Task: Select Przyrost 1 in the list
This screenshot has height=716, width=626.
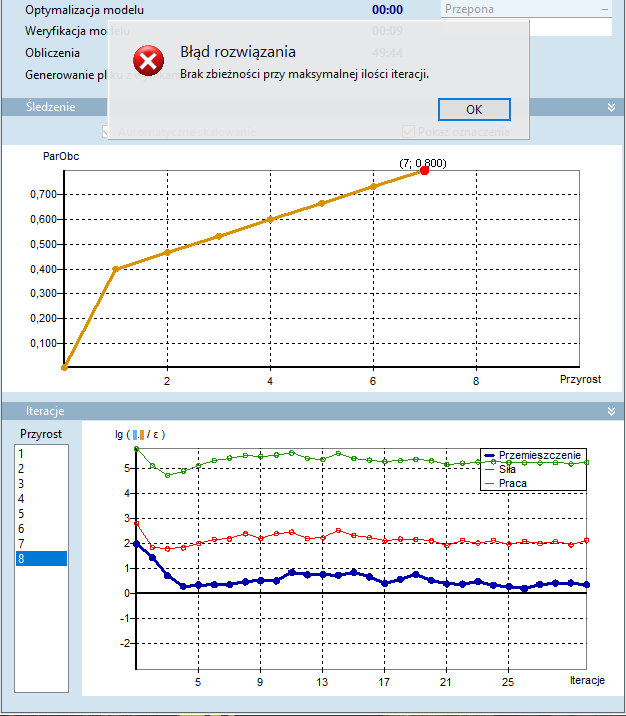Action: 42,453
